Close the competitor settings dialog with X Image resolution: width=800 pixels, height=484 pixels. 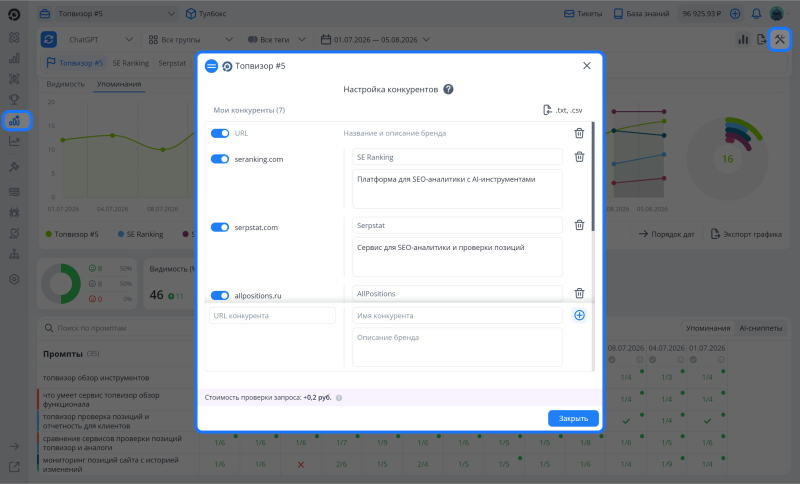[587, 66]
